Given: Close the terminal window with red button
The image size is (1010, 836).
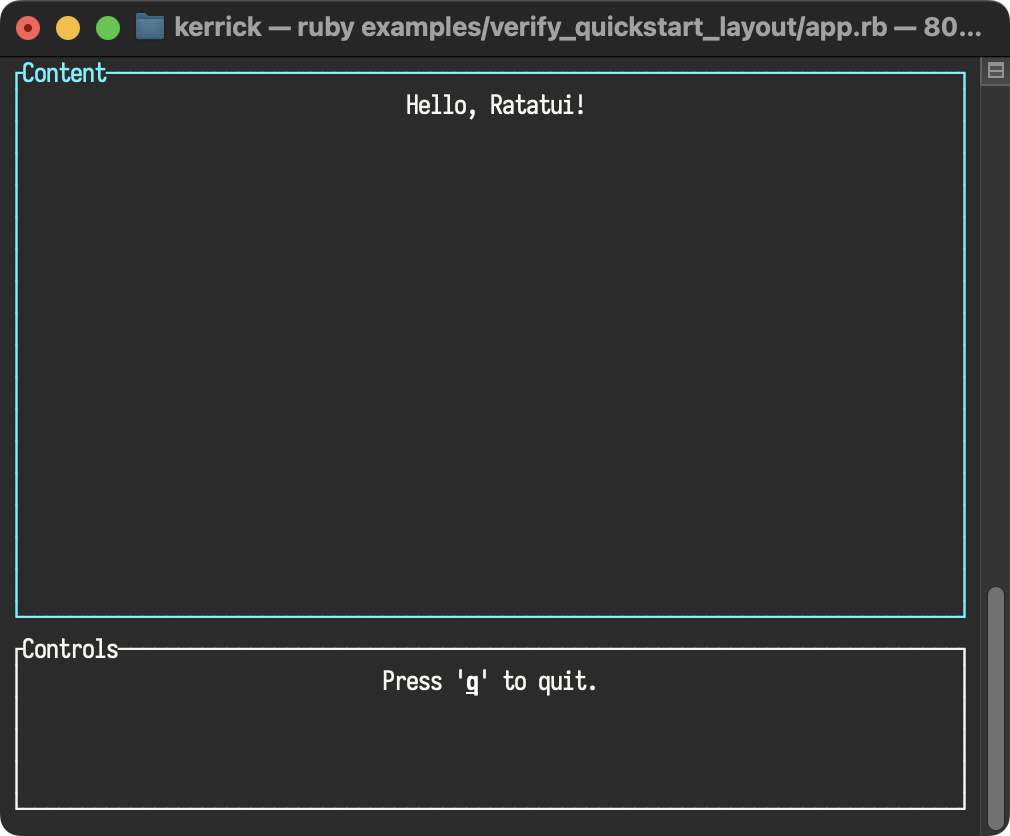Looking at the screenshot, I should click(x=28, y=28).
